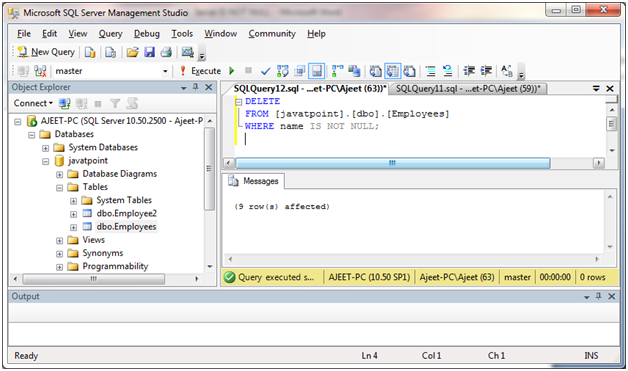The image size is (628, 371).
Task: Open the Query menu
Action: 111,34
